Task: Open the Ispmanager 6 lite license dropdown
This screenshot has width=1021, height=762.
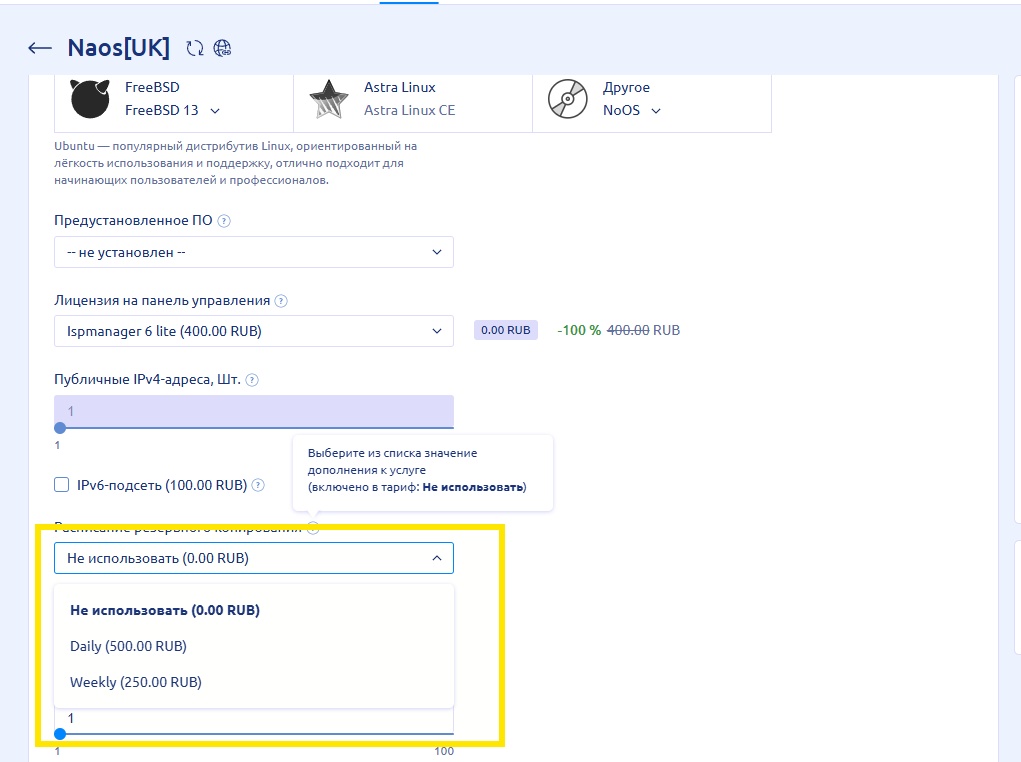Action: (254, 331)
